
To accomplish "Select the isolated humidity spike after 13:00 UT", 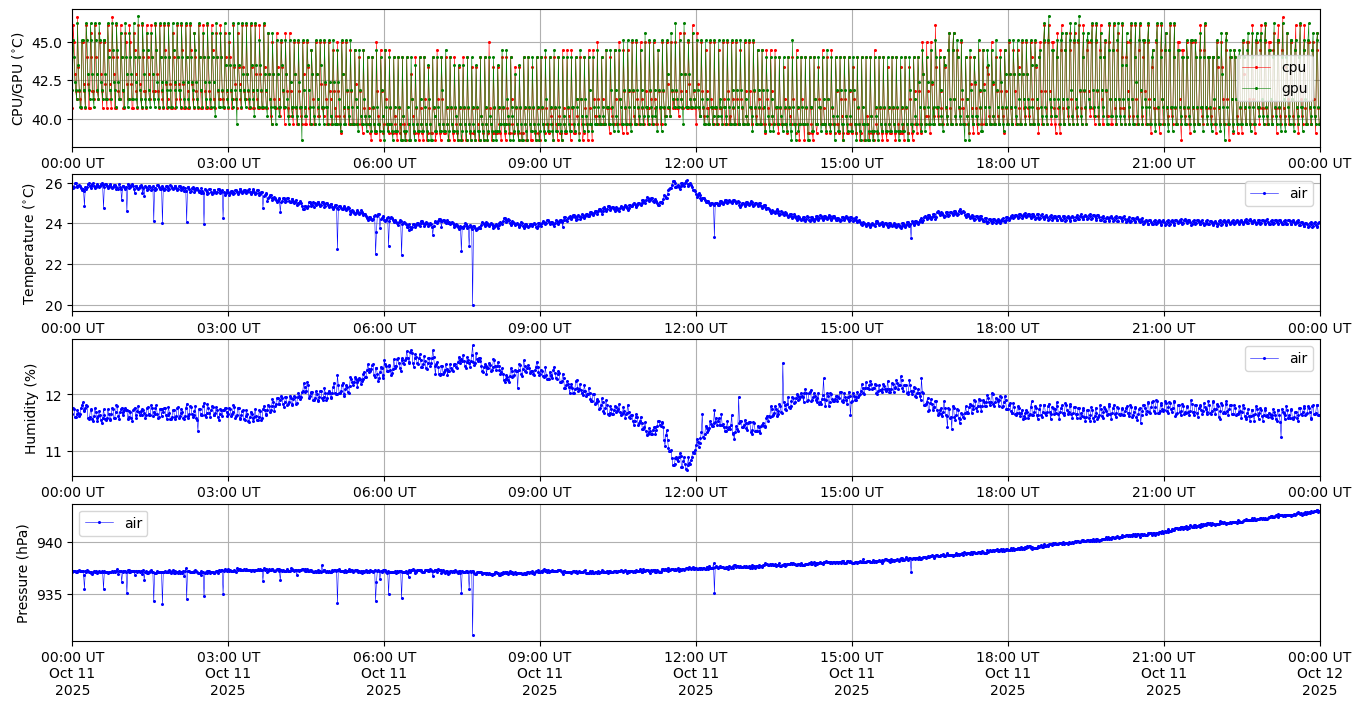I will point(783,363).
